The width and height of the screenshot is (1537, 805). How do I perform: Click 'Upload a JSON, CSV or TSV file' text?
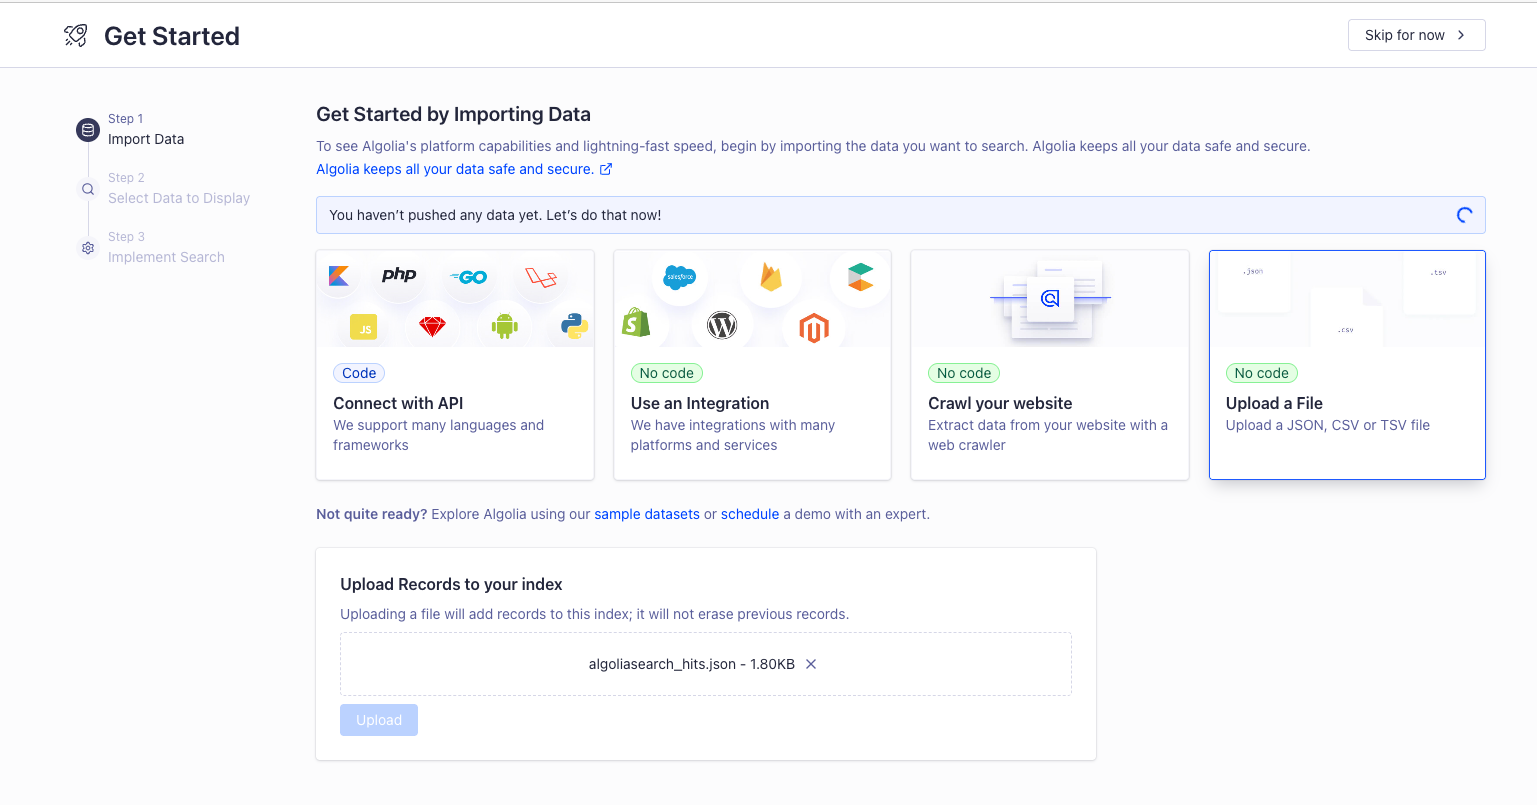(x=1328, y=425)
